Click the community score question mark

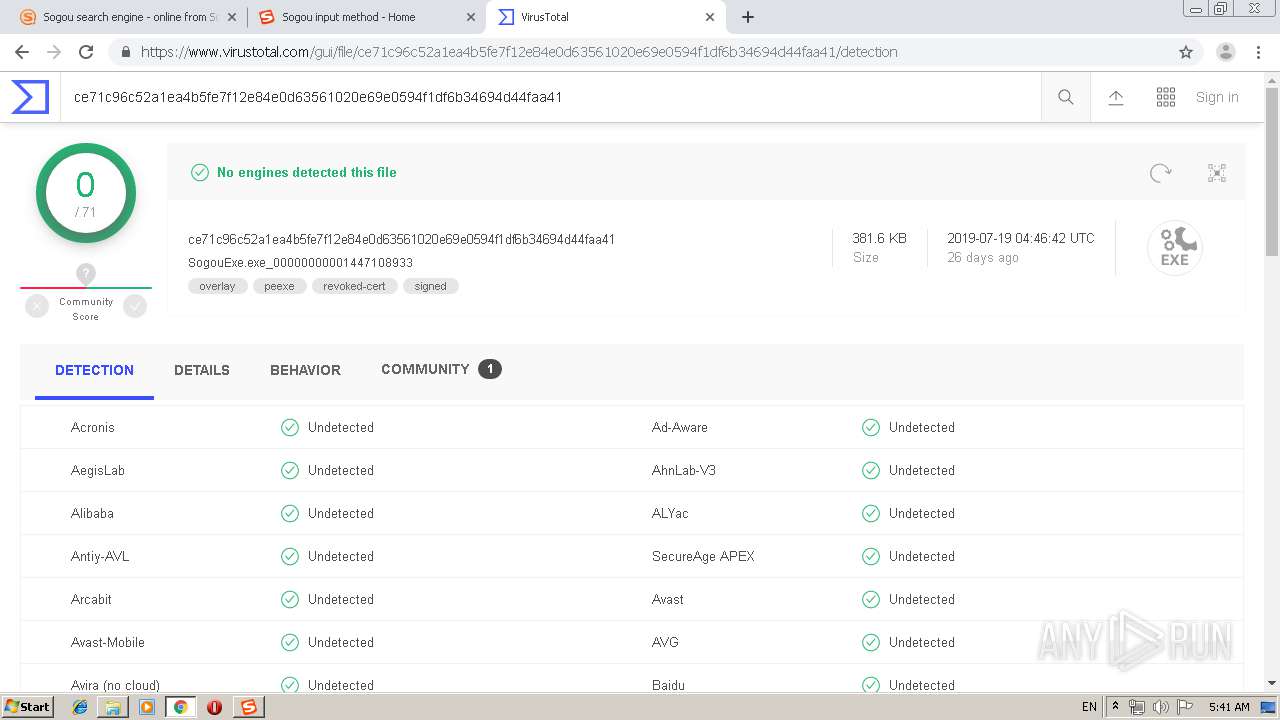point(86,273)
